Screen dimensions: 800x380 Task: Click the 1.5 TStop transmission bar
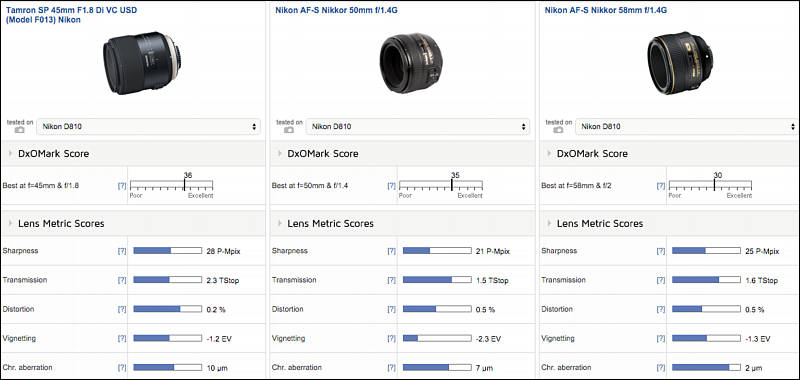pyautogui.click(x=437, y=280)
